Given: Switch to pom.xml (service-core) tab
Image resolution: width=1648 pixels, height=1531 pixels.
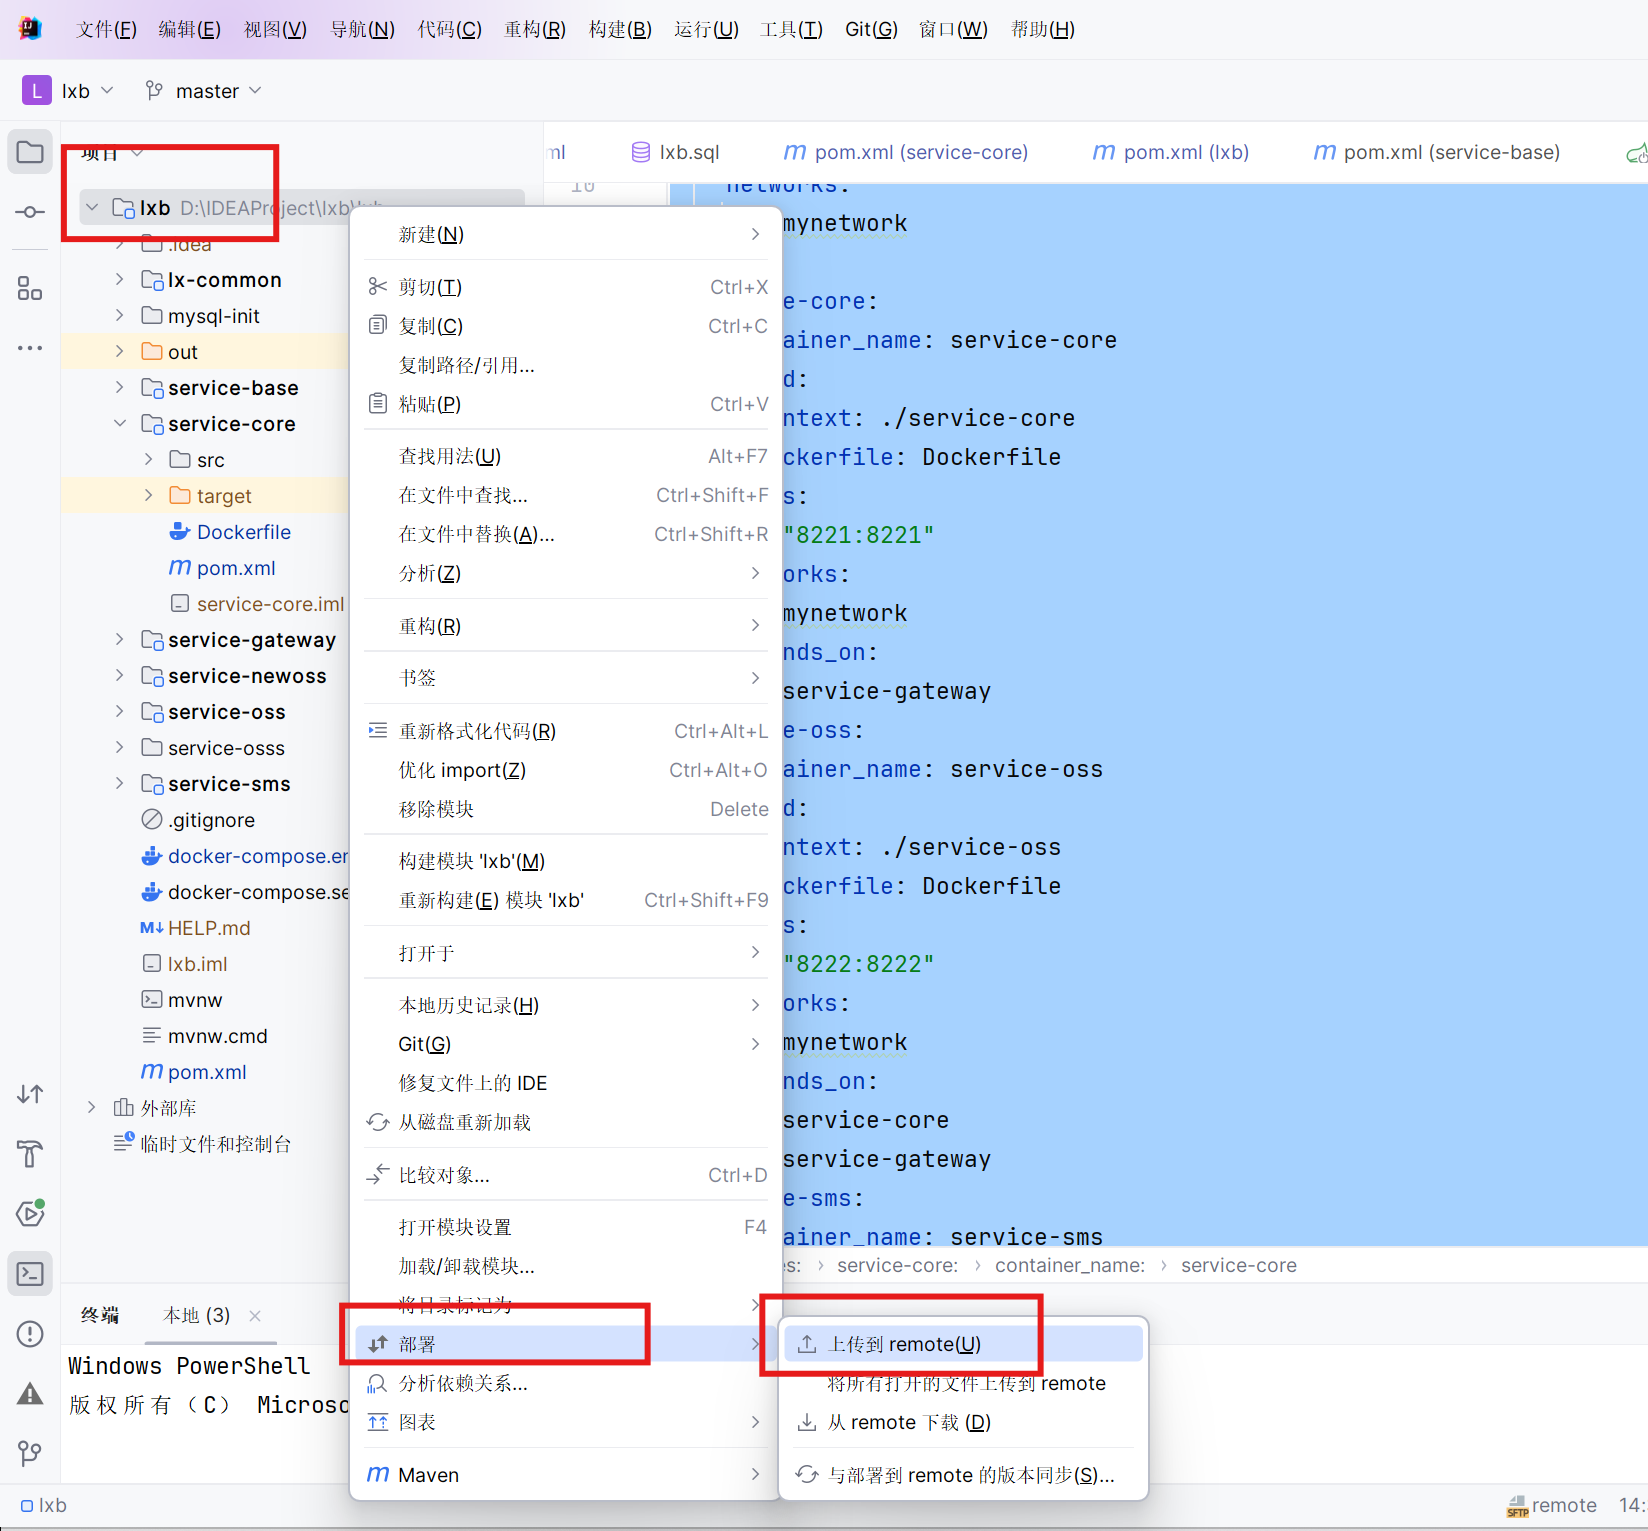Looking at the screenshot, I should point(906,152).
